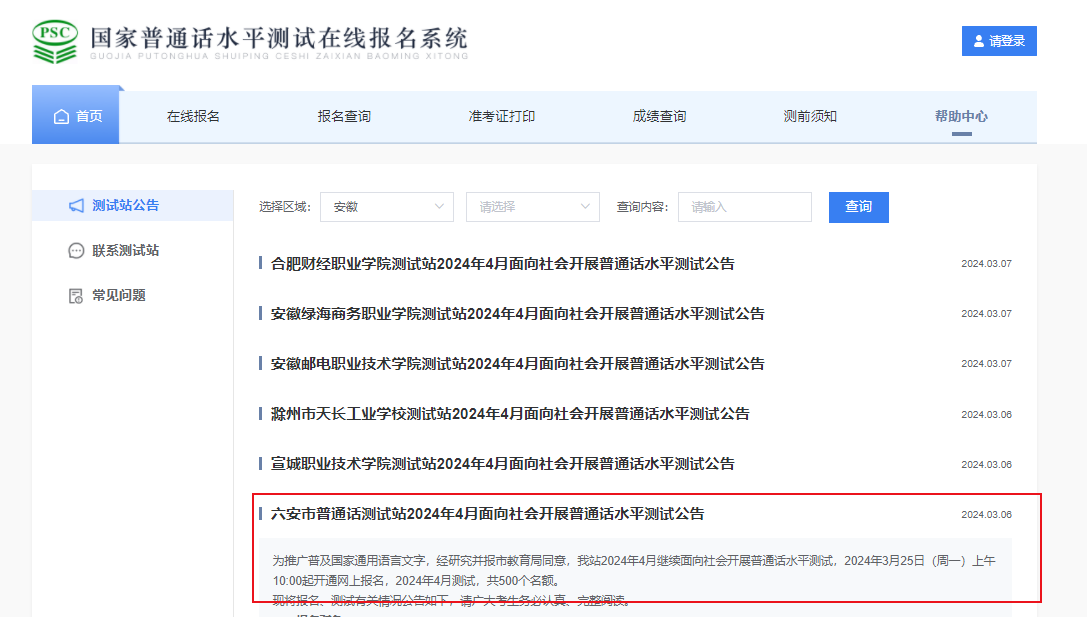Viewport: 1087px width, 617px height.
Task: Click the site title 国家普通话水平测试在线报名系统
Action: (x=279, y=37)
